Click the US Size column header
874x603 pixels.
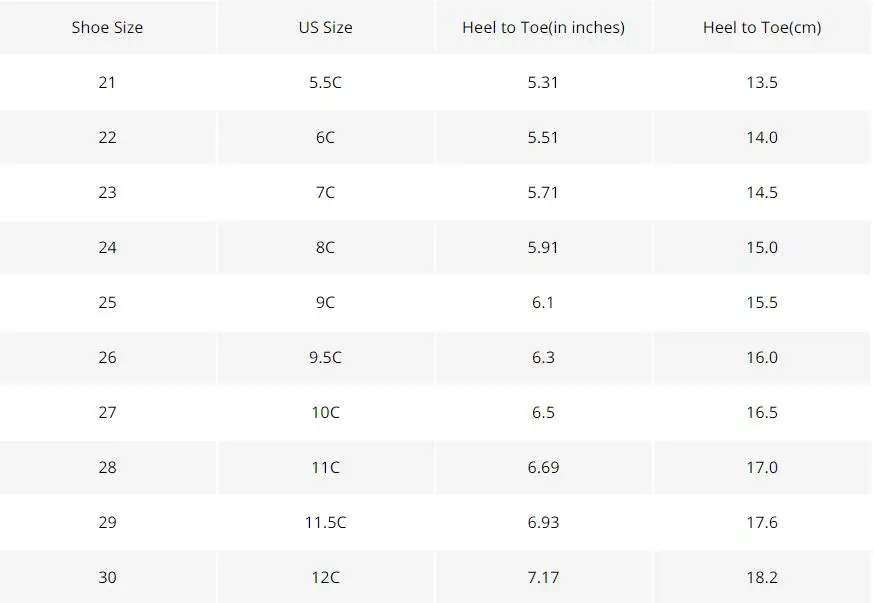326,27
